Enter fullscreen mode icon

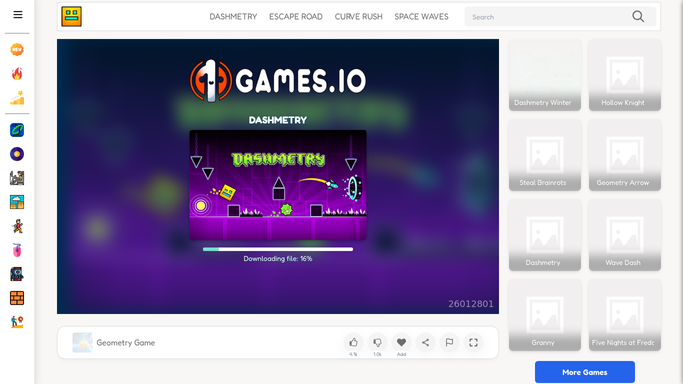click(473, 343)
